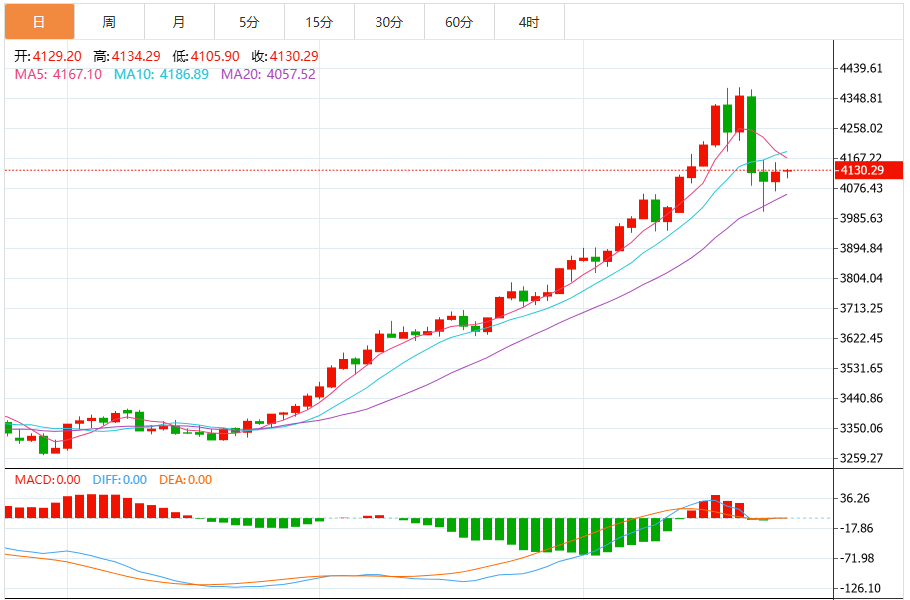The image size is (910, 600).
Task: Open the 4时 four-hour timeframe
Action: 531,19
